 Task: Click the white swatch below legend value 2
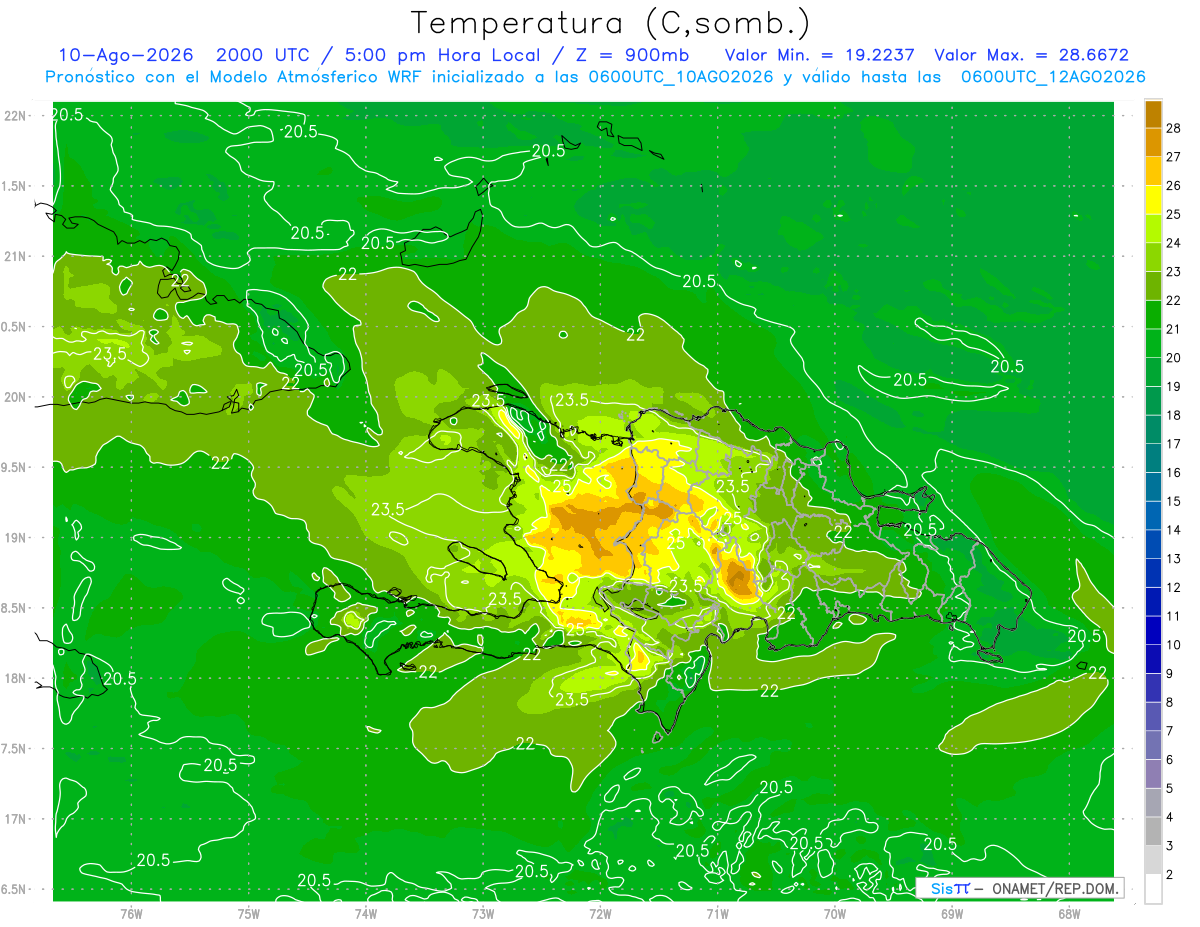tap(1153, 889)
